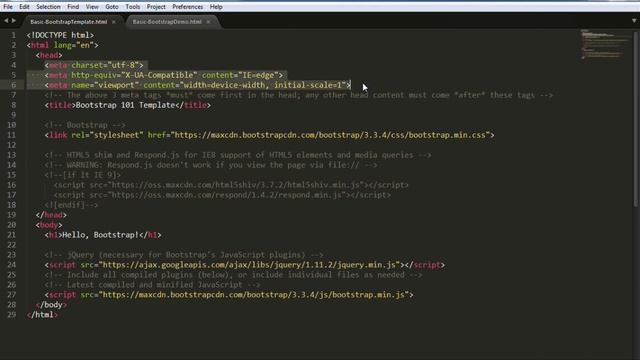
Task: Click the 'Latest compiled and minified JavaScript' comment
Action: click(x=152, y=285)
